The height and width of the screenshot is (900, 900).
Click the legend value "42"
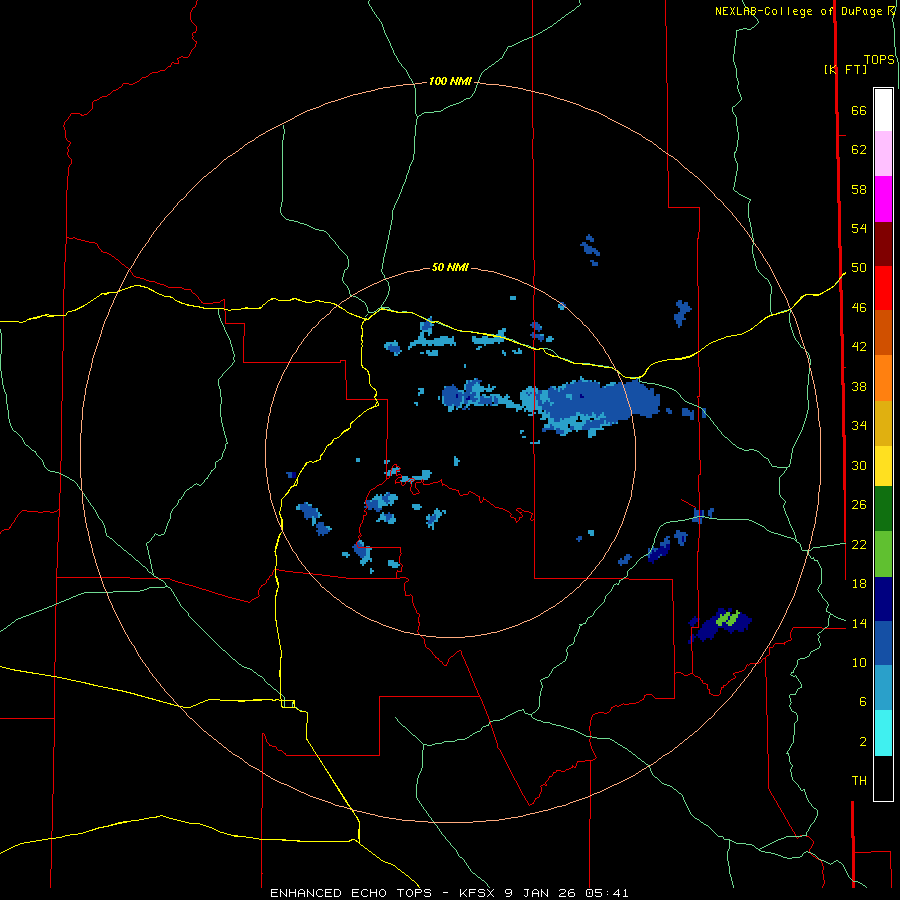pos(859,346)
